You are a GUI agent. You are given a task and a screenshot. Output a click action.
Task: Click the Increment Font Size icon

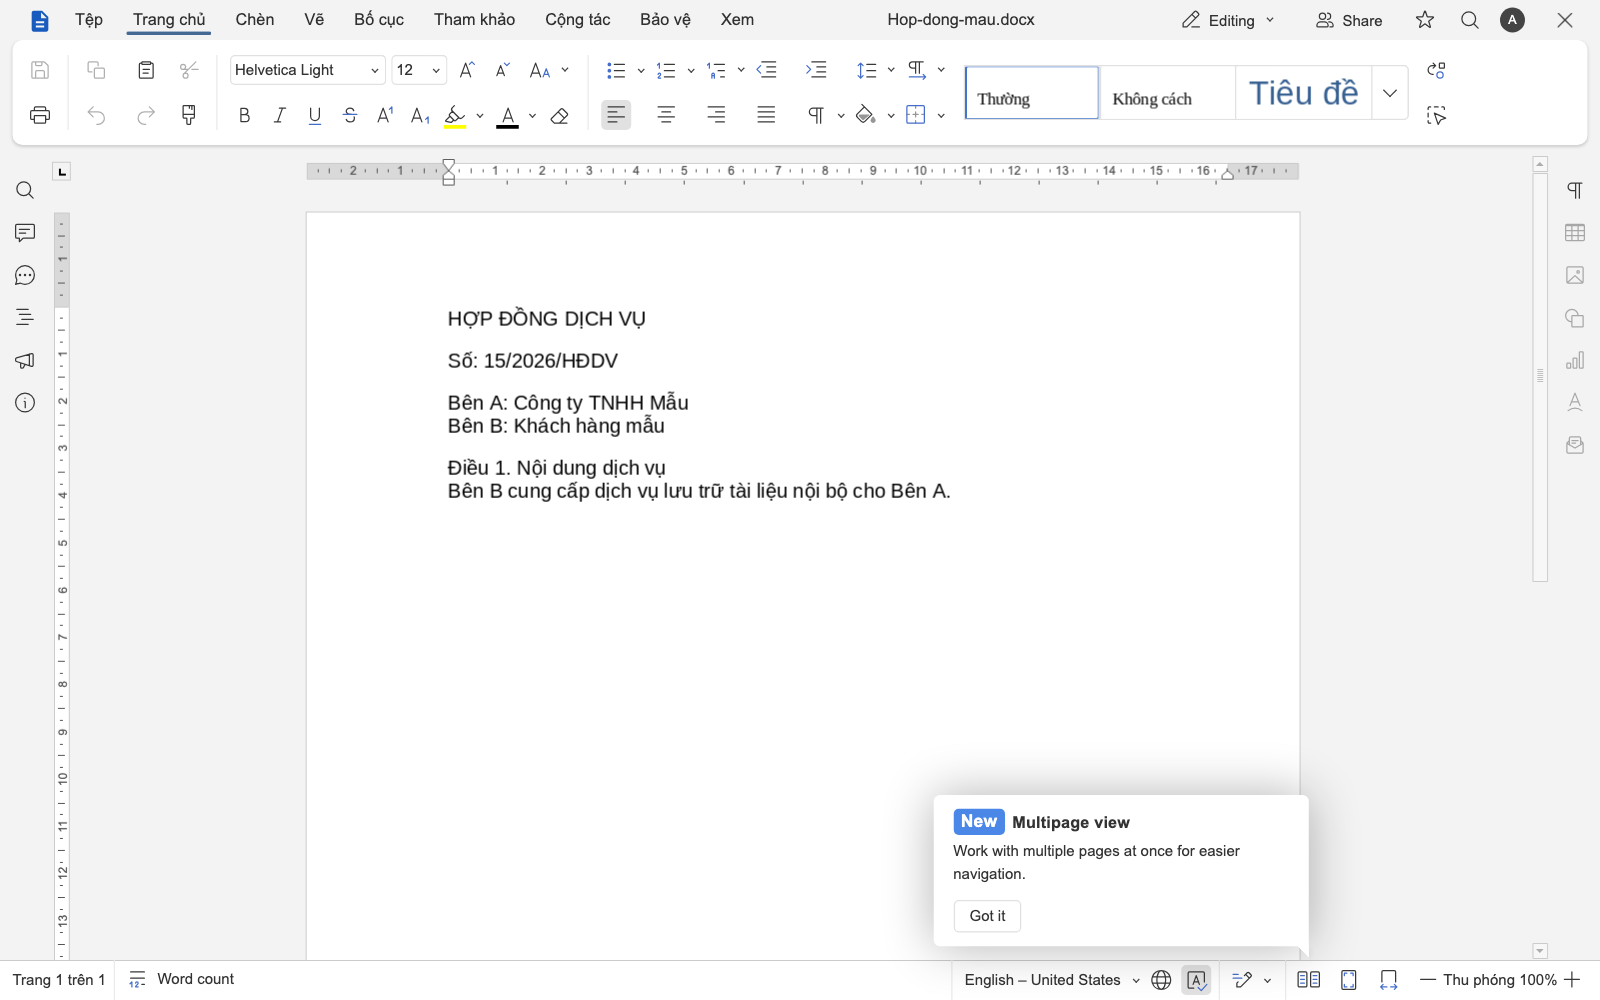(x=467, y=70)
